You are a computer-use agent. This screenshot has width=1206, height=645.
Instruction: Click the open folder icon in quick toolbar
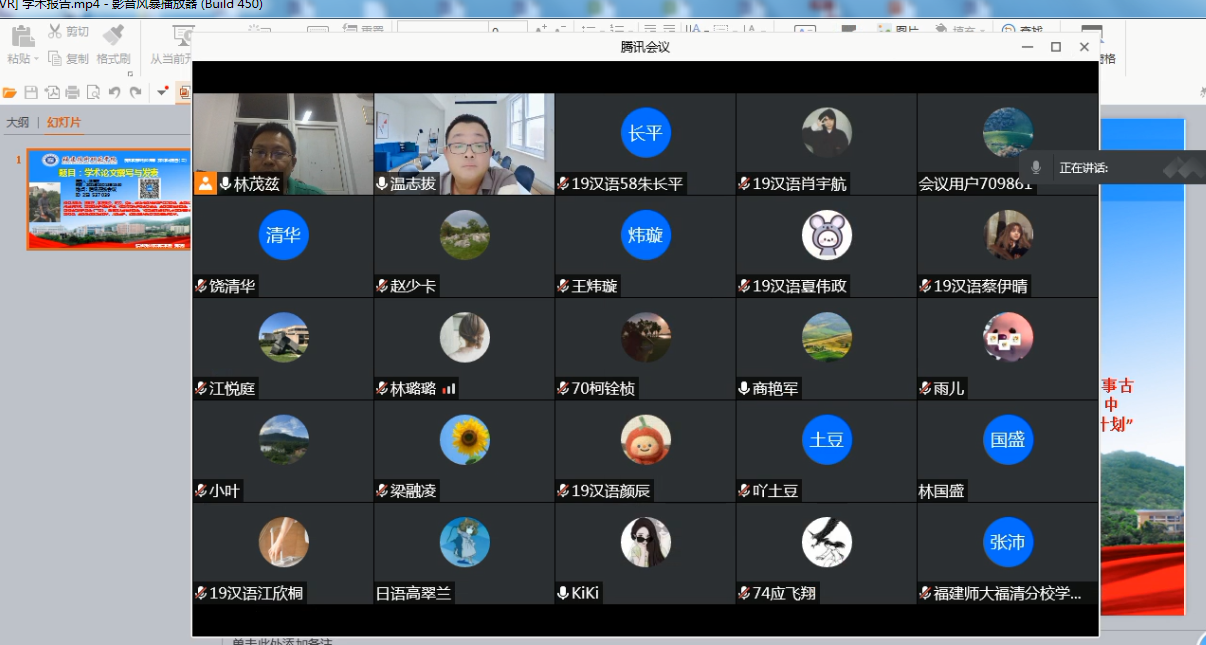[10, 93]
